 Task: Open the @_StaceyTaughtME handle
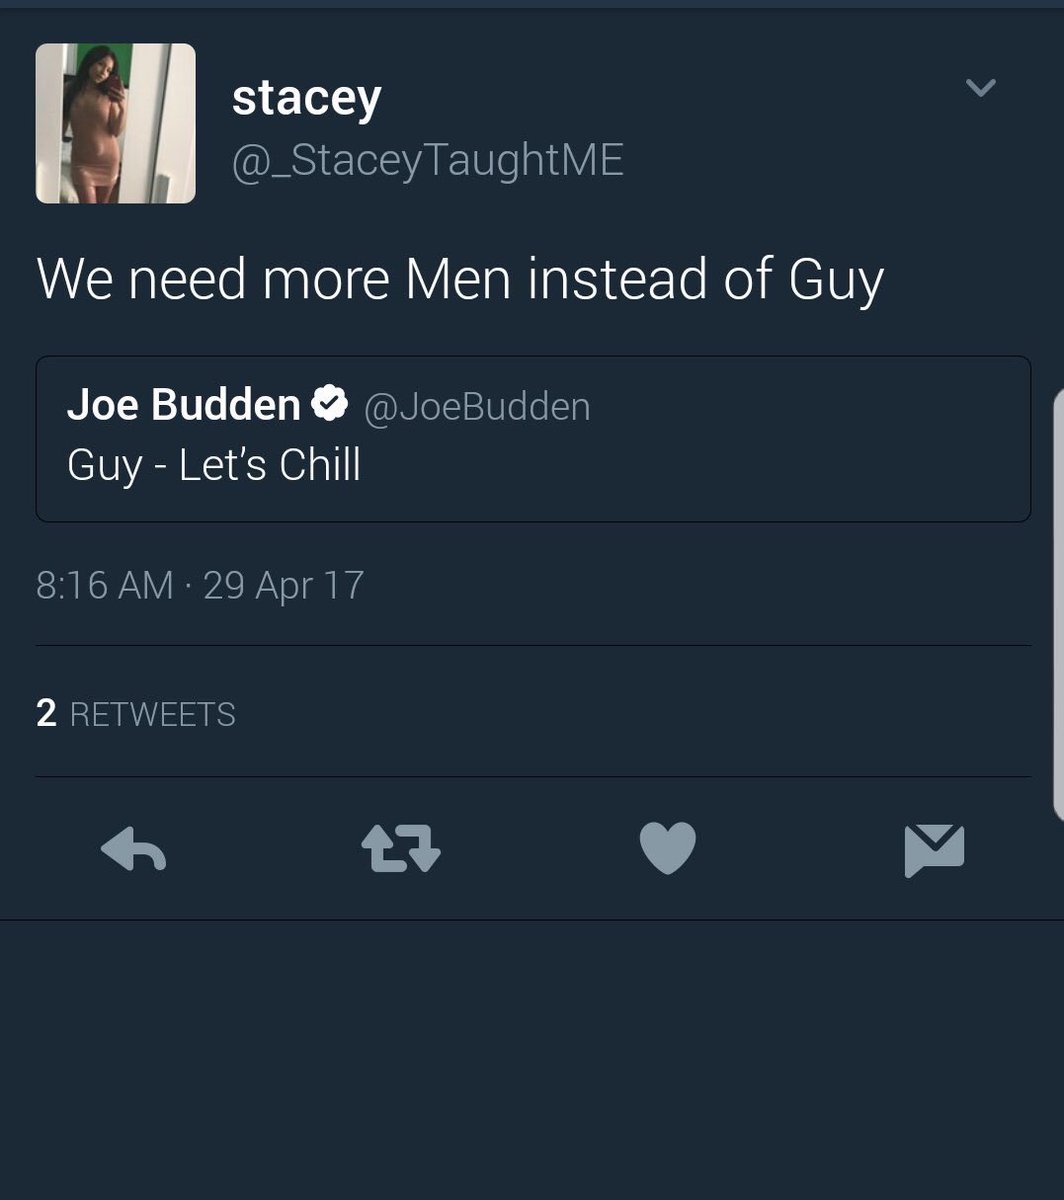coord(428,161)
